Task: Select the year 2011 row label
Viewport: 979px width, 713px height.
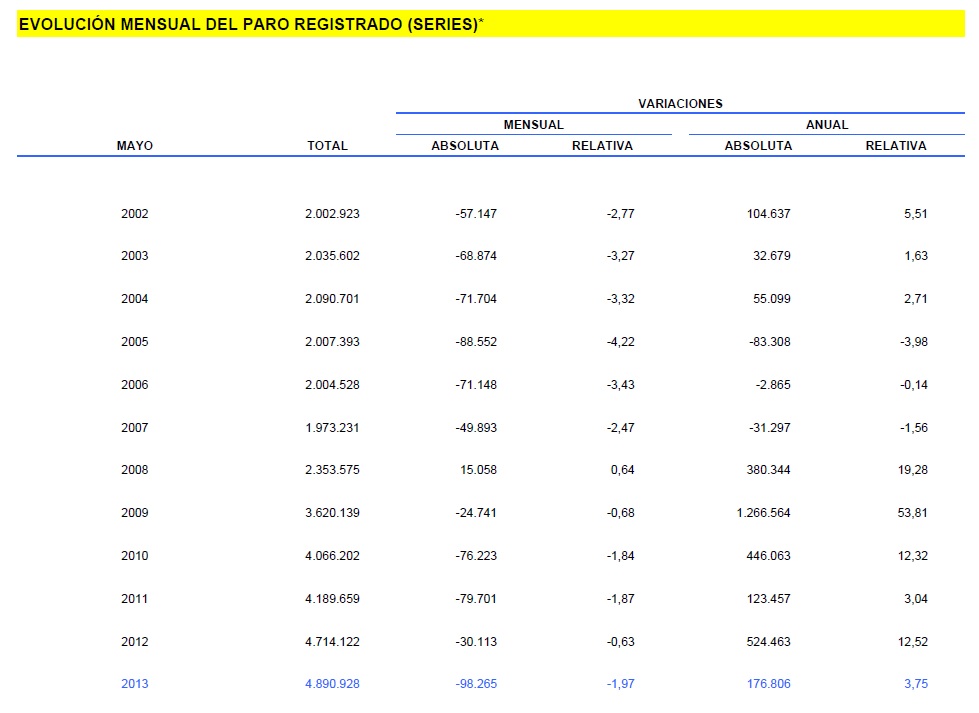Action: tap(135, 599)
